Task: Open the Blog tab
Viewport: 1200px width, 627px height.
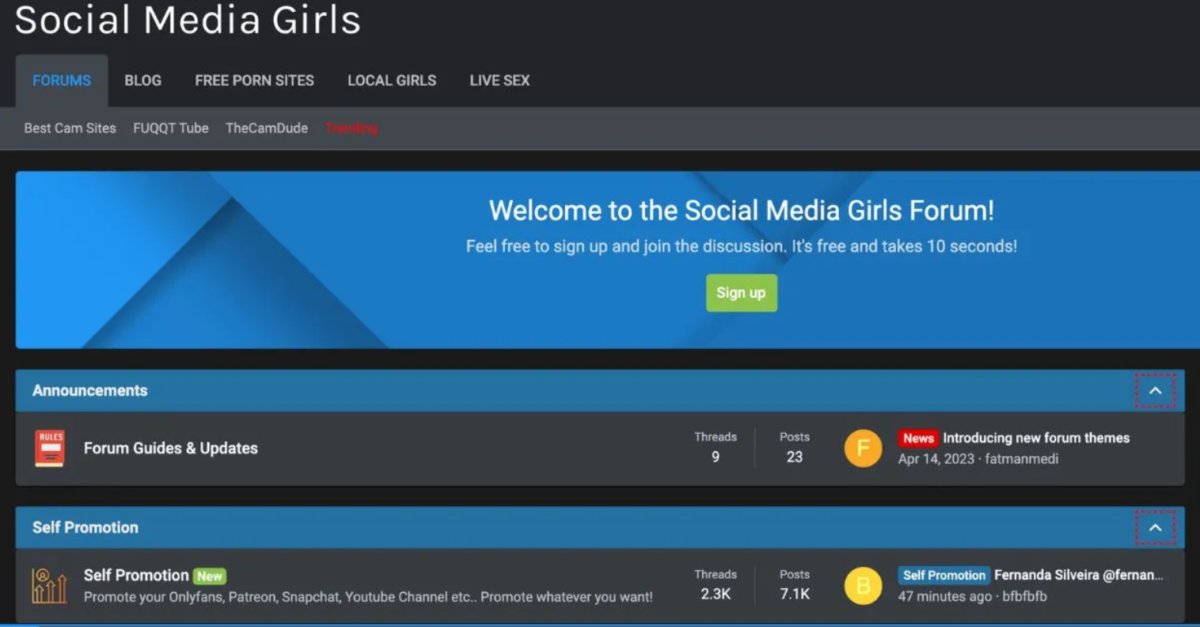Action: pyautogui.click(x=143, y=80)
